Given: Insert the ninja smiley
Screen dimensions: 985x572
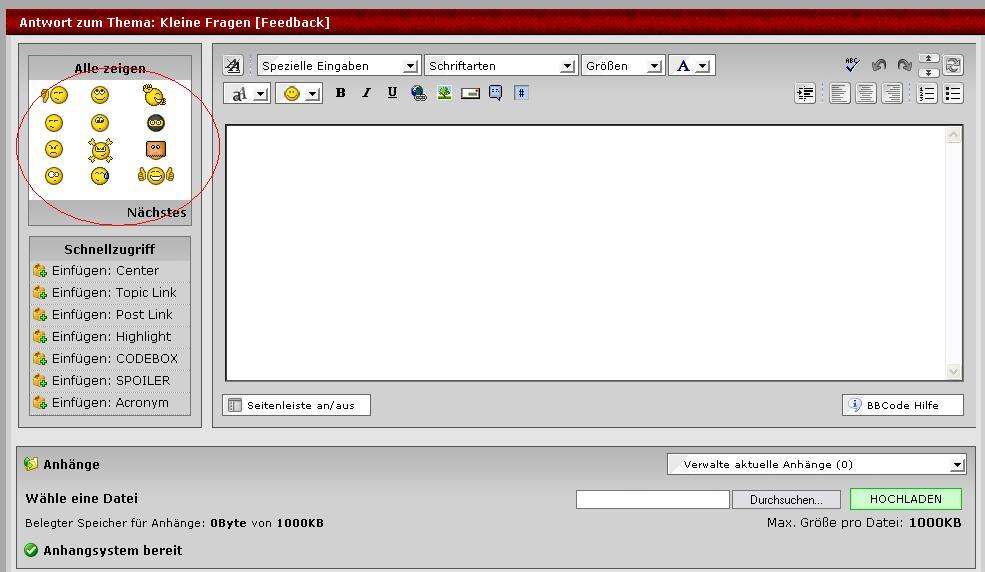Looking at the screenshot, I should 155,123.
